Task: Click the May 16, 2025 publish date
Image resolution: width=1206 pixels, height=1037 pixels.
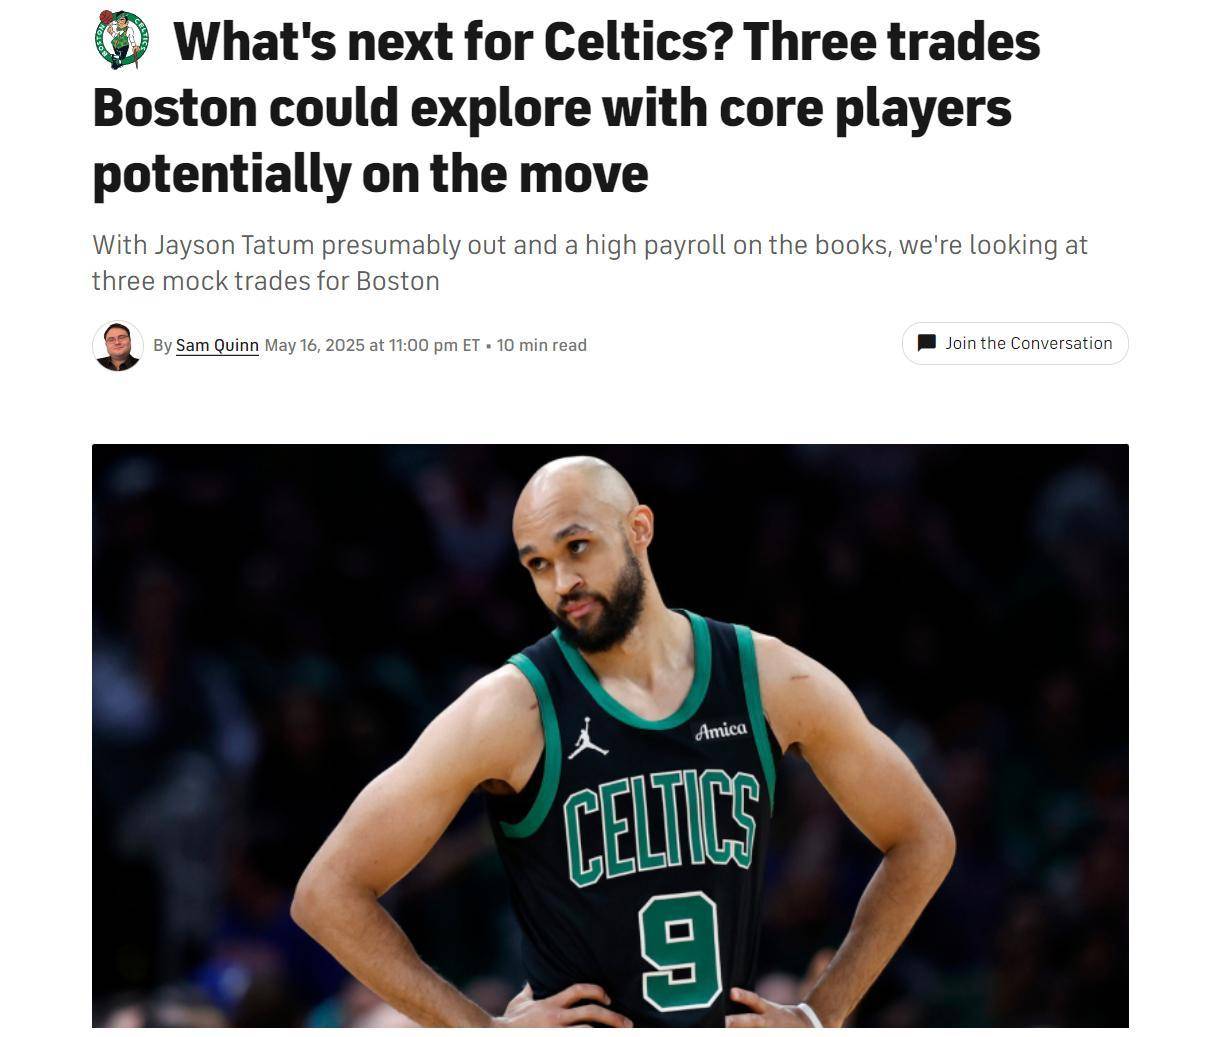Action: click(314, 345)
